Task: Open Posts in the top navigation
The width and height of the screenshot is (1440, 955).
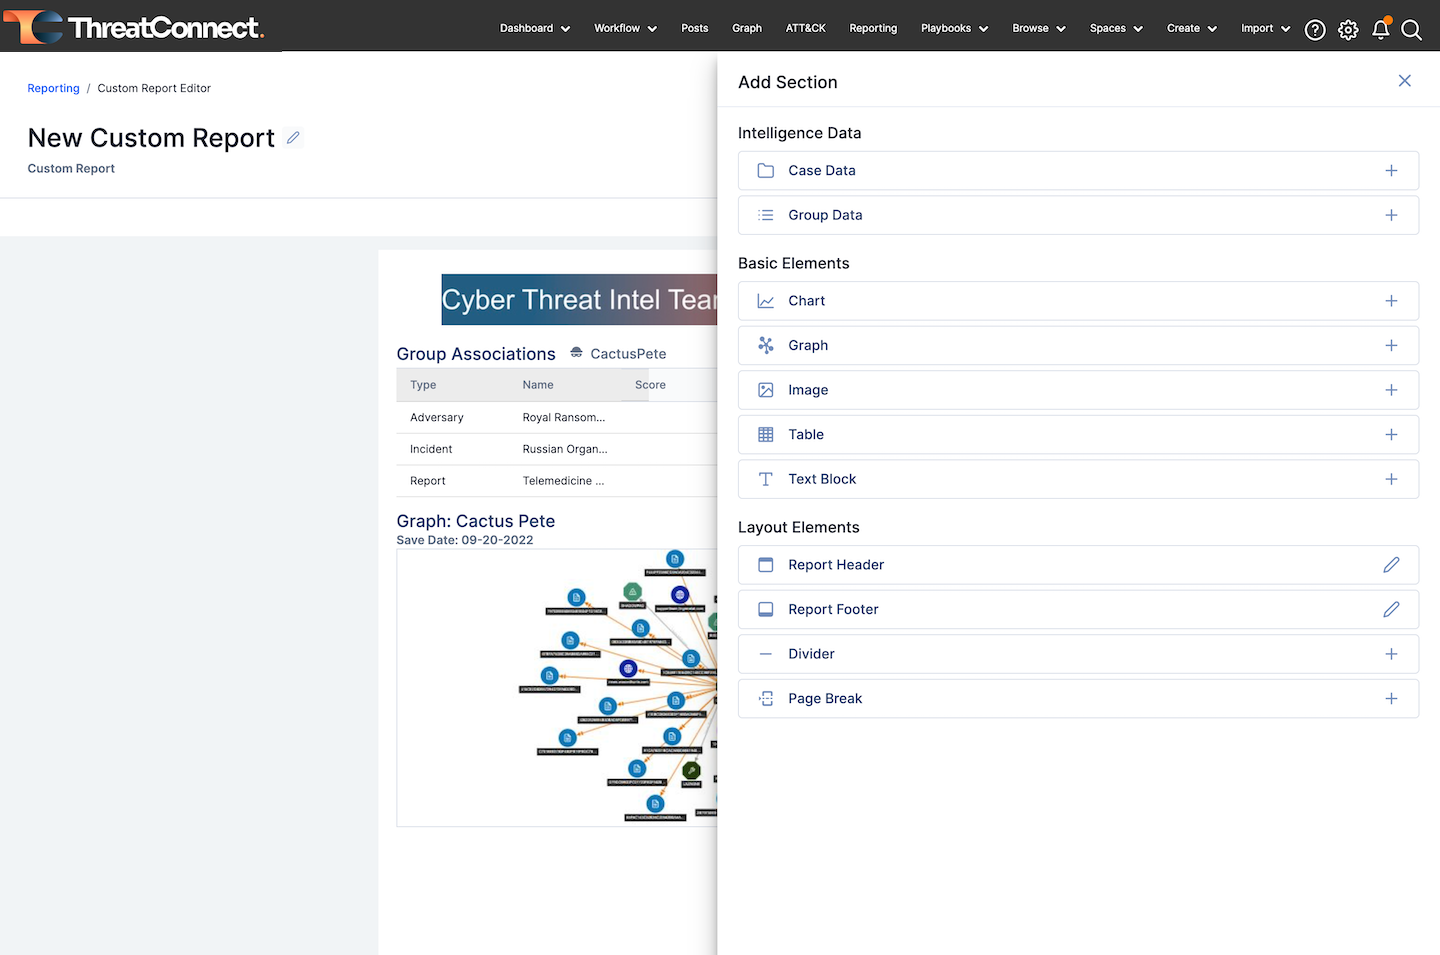Action: (695, 28)
